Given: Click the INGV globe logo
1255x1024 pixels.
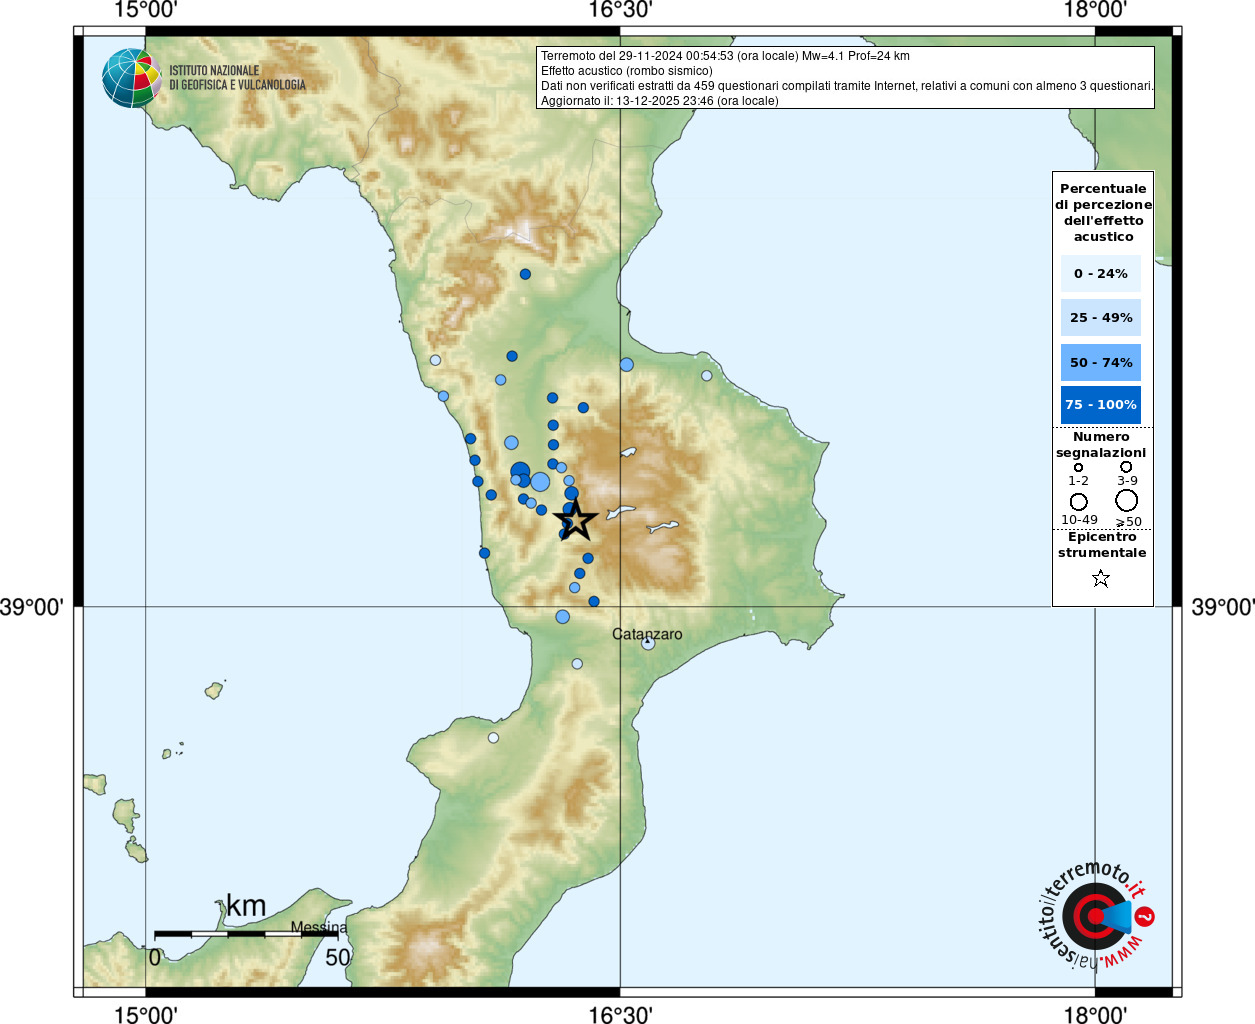Looking at the screenshot, I should (x=131, y=78).
